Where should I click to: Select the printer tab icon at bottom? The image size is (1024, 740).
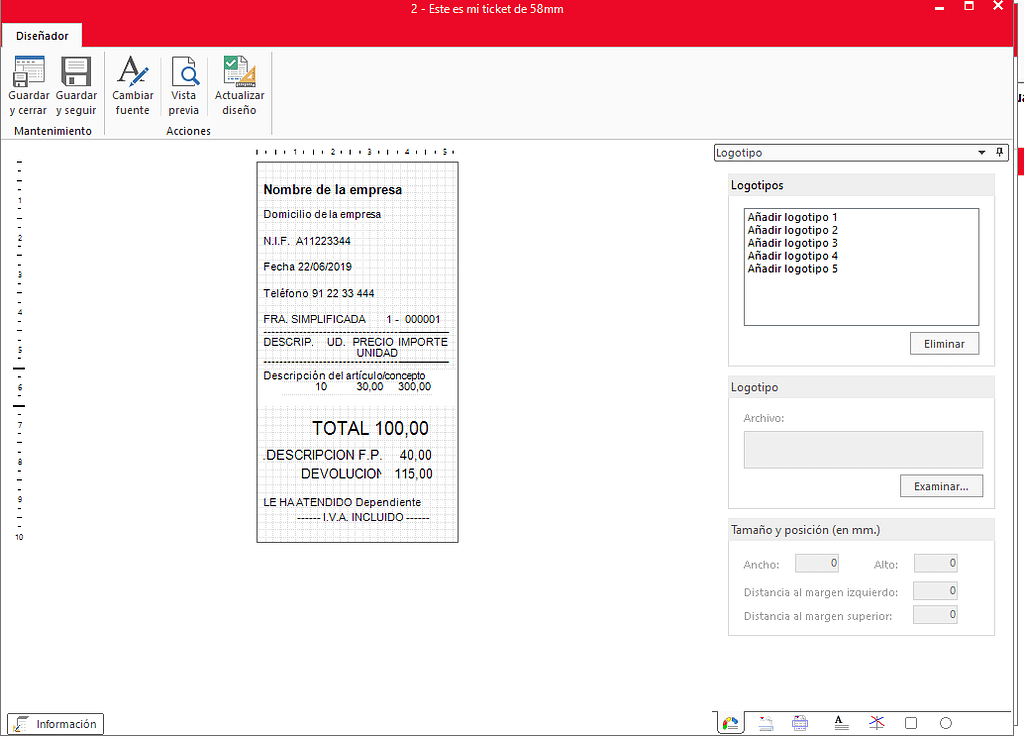click(800, 723)
